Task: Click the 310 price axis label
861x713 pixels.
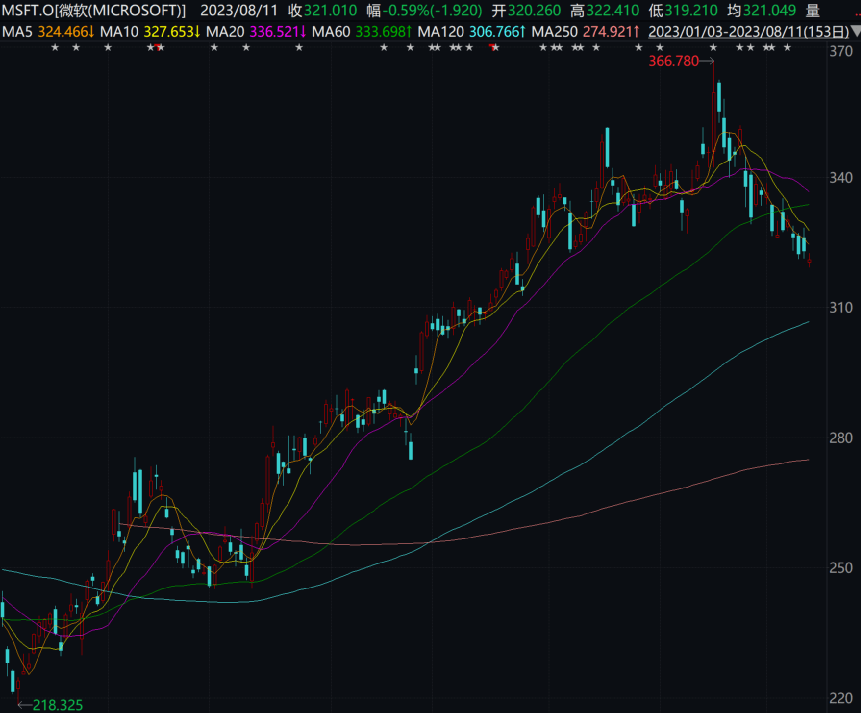Action: pos(841,308)
